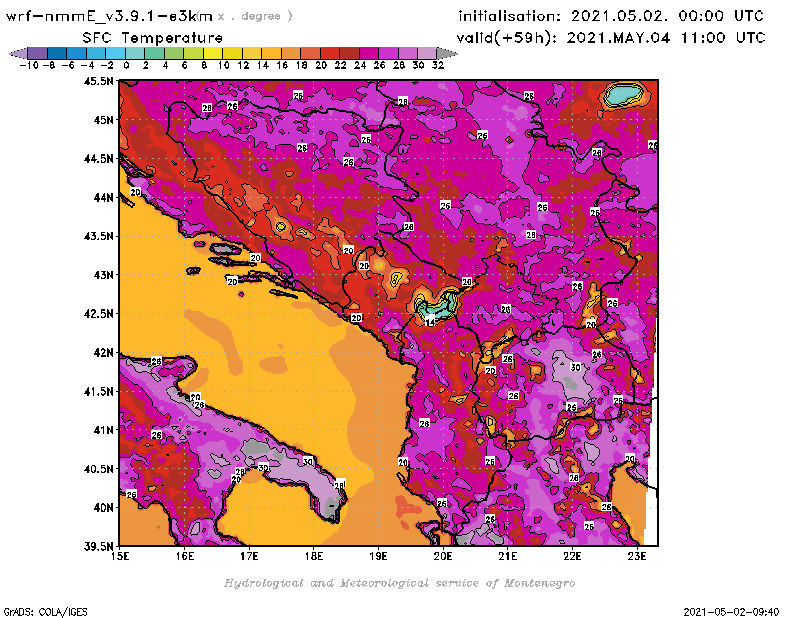The image size is (800, 618).
Task: Click the red swatch between 20 and 22
Action: click(330, 53)
